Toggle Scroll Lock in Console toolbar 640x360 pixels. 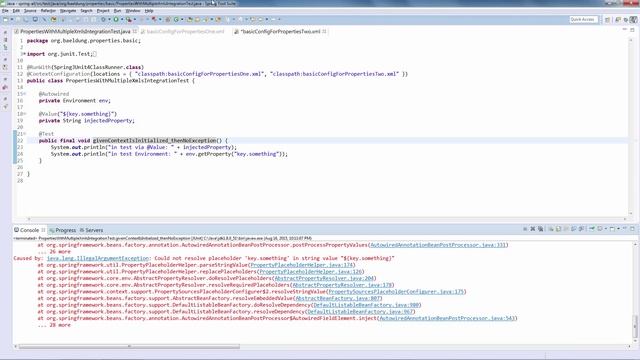558,229
